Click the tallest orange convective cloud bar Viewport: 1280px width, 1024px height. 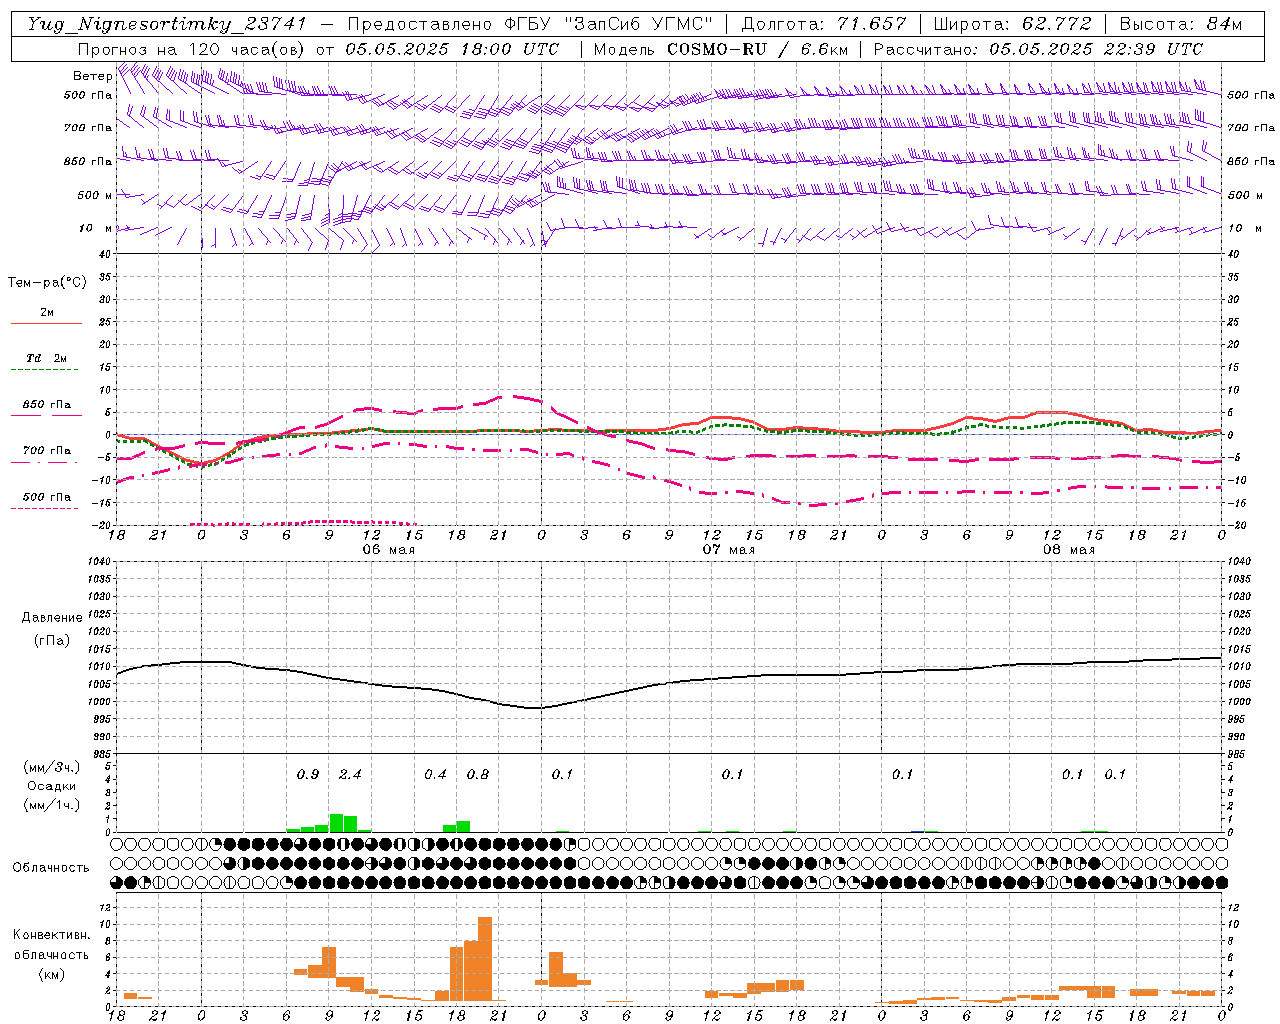[x=485, y=959]
